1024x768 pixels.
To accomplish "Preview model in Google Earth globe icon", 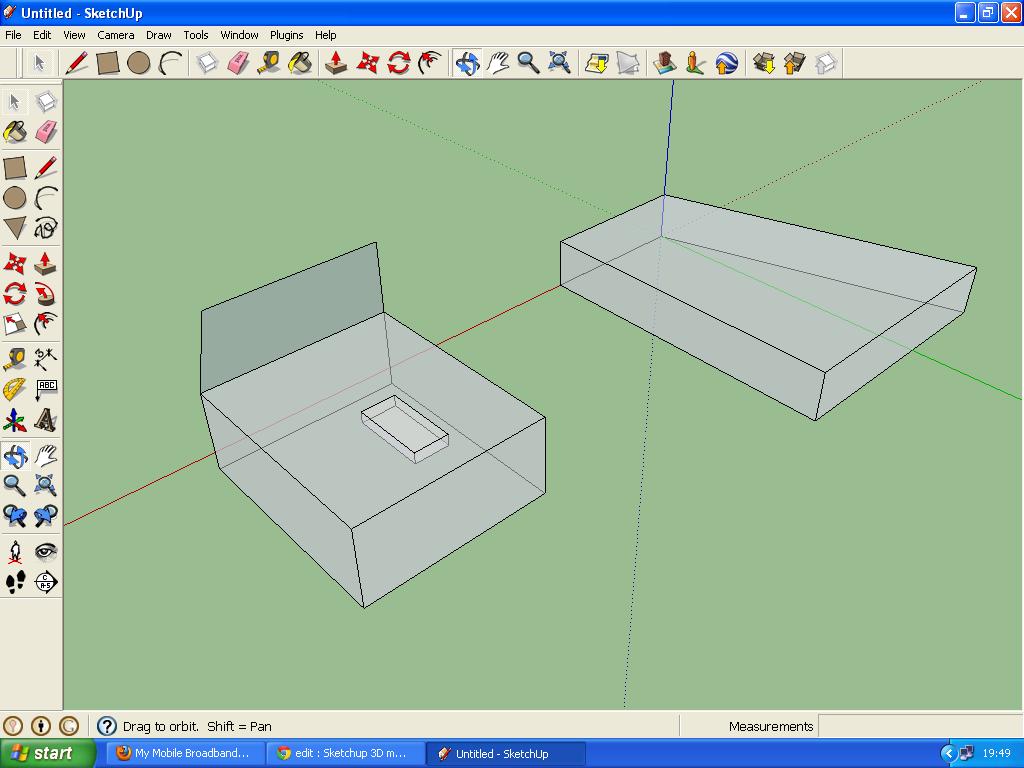I will pyautogui.click(x=727, y=63).
